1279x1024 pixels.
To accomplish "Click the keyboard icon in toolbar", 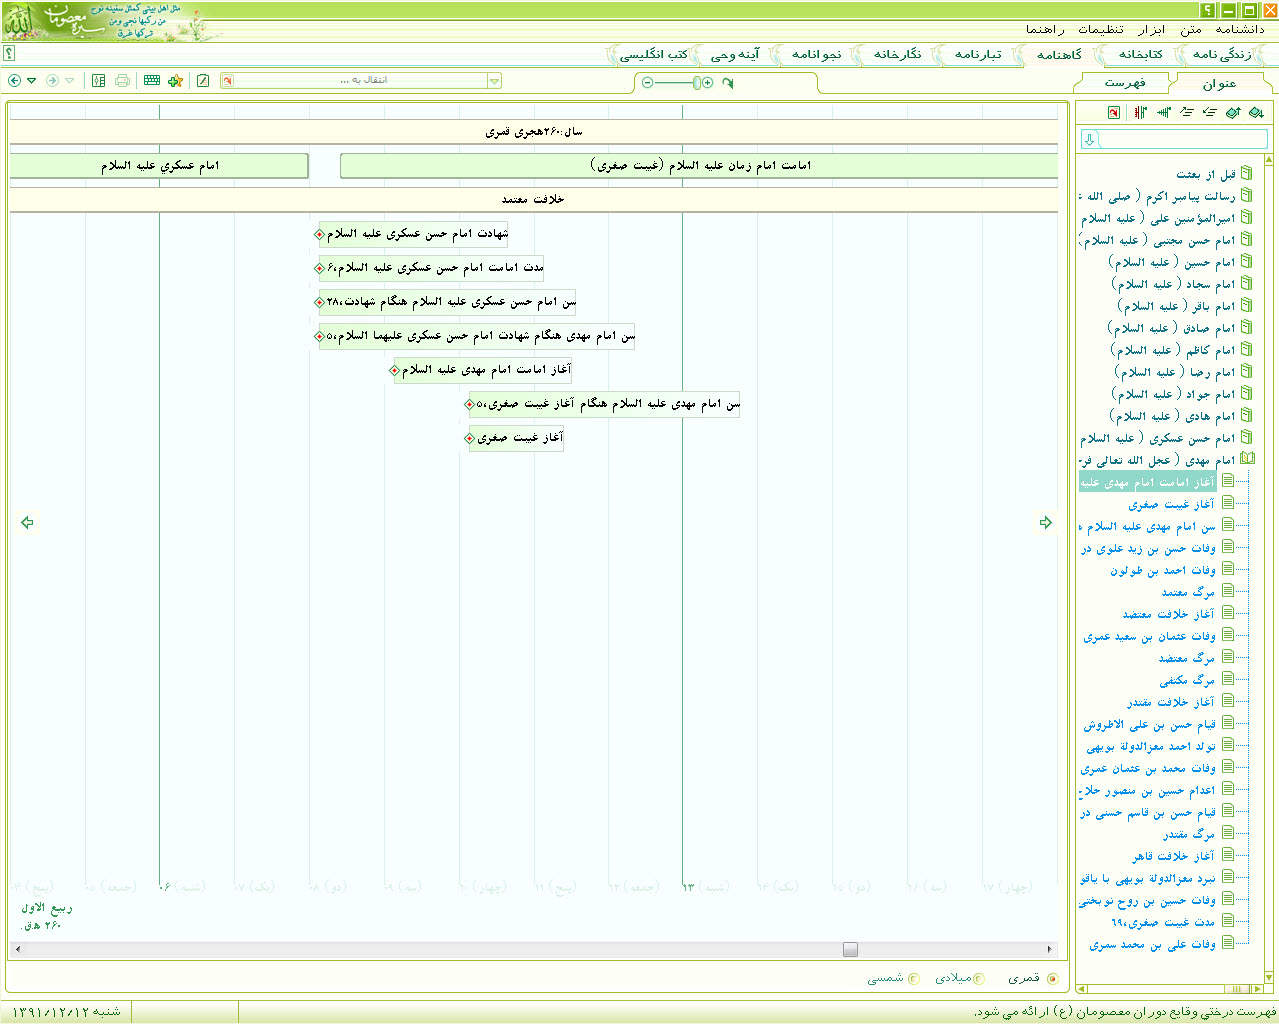I will [x=152, y=81].
